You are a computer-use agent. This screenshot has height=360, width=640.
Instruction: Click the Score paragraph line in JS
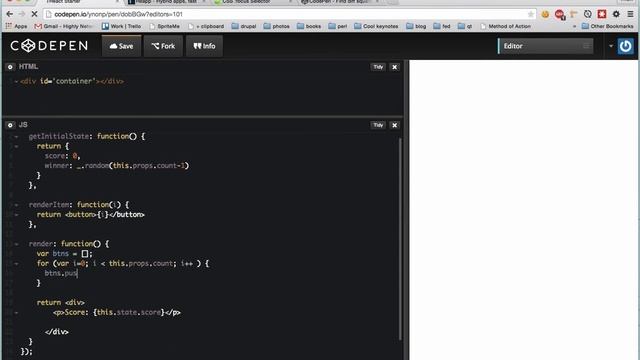[x=117, y=313]
